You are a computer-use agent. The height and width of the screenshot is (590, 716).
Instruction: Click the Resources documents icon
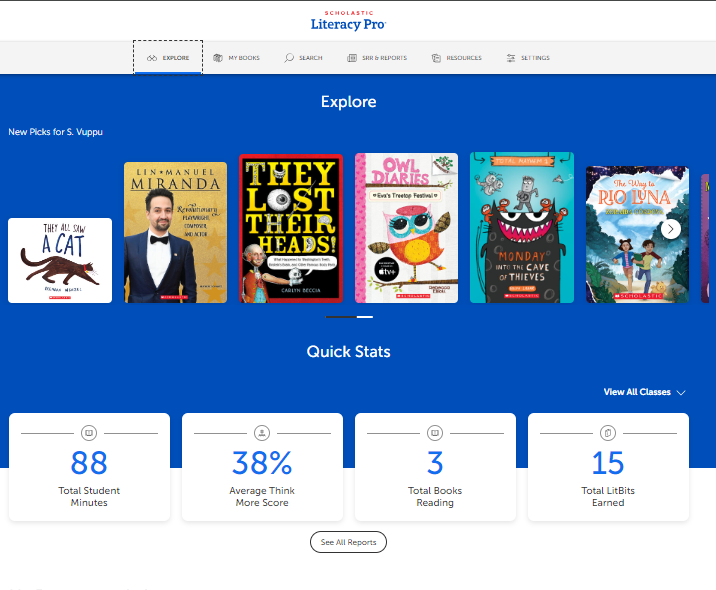click(x=436, y=58)
